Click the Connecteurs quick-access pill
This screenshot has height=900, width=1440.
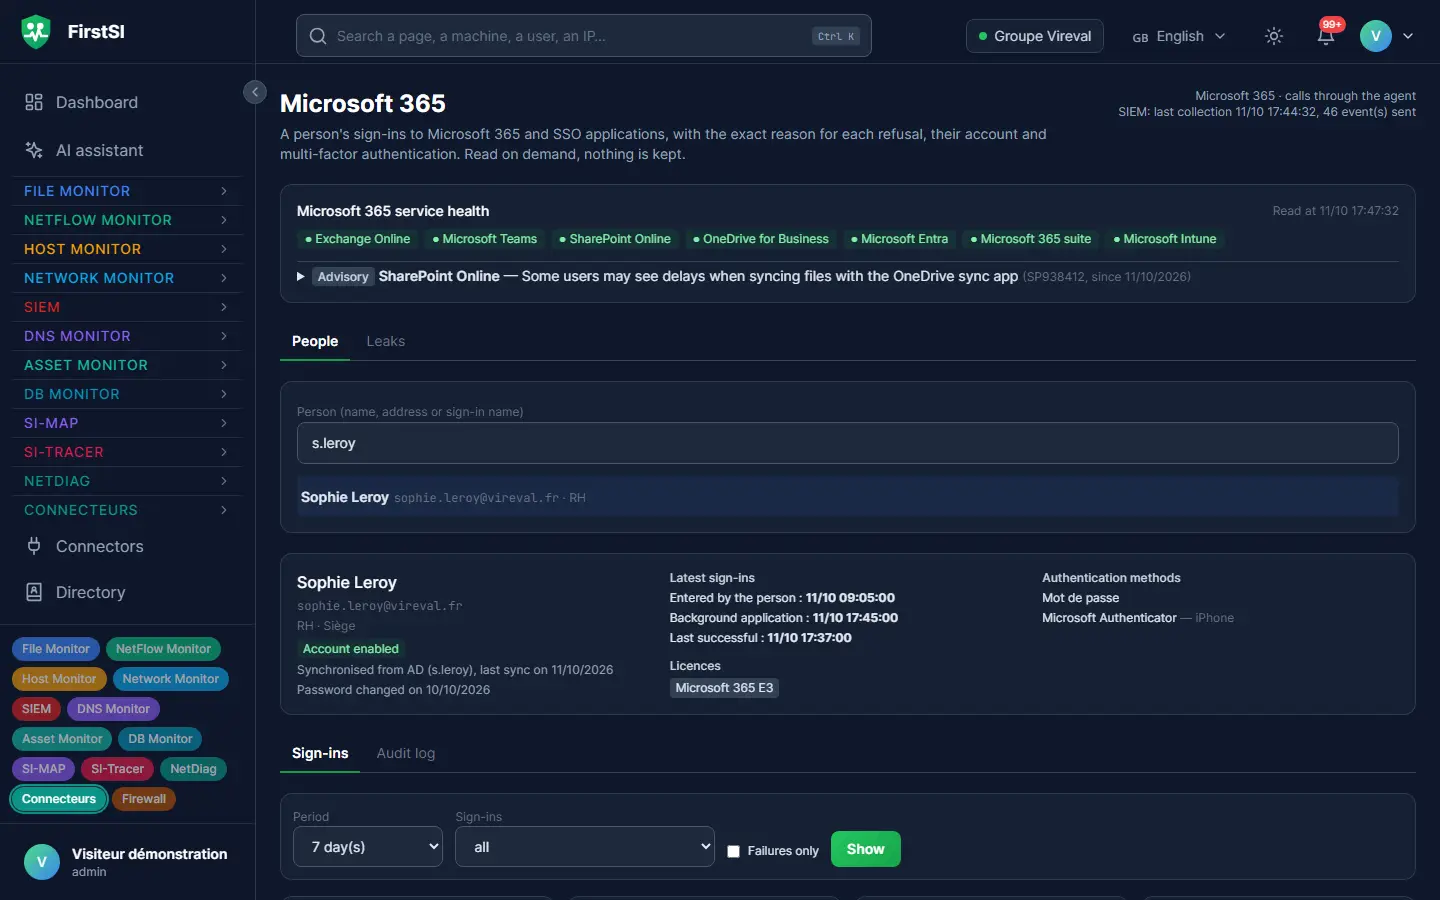pyautogui.click(x=59, y=799)
